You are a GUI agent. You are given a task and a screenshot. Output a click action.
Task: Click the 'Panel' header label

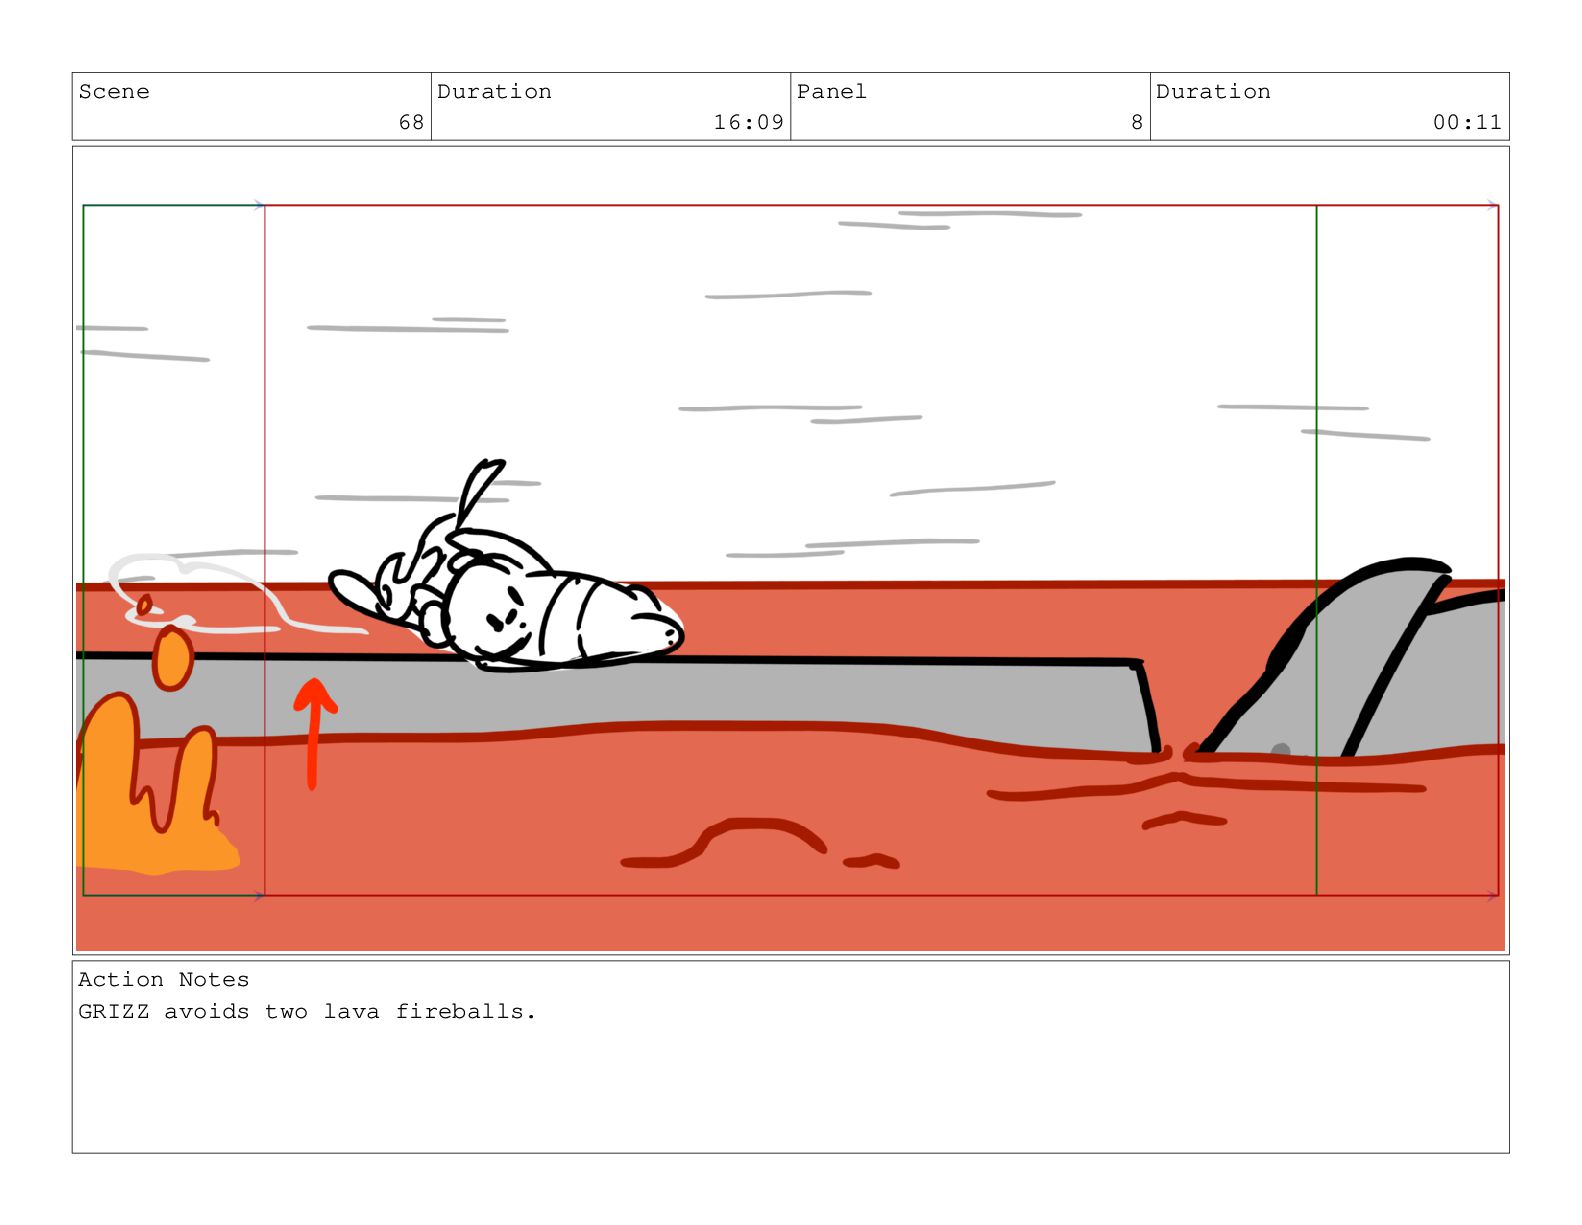[x=831, y=91]
